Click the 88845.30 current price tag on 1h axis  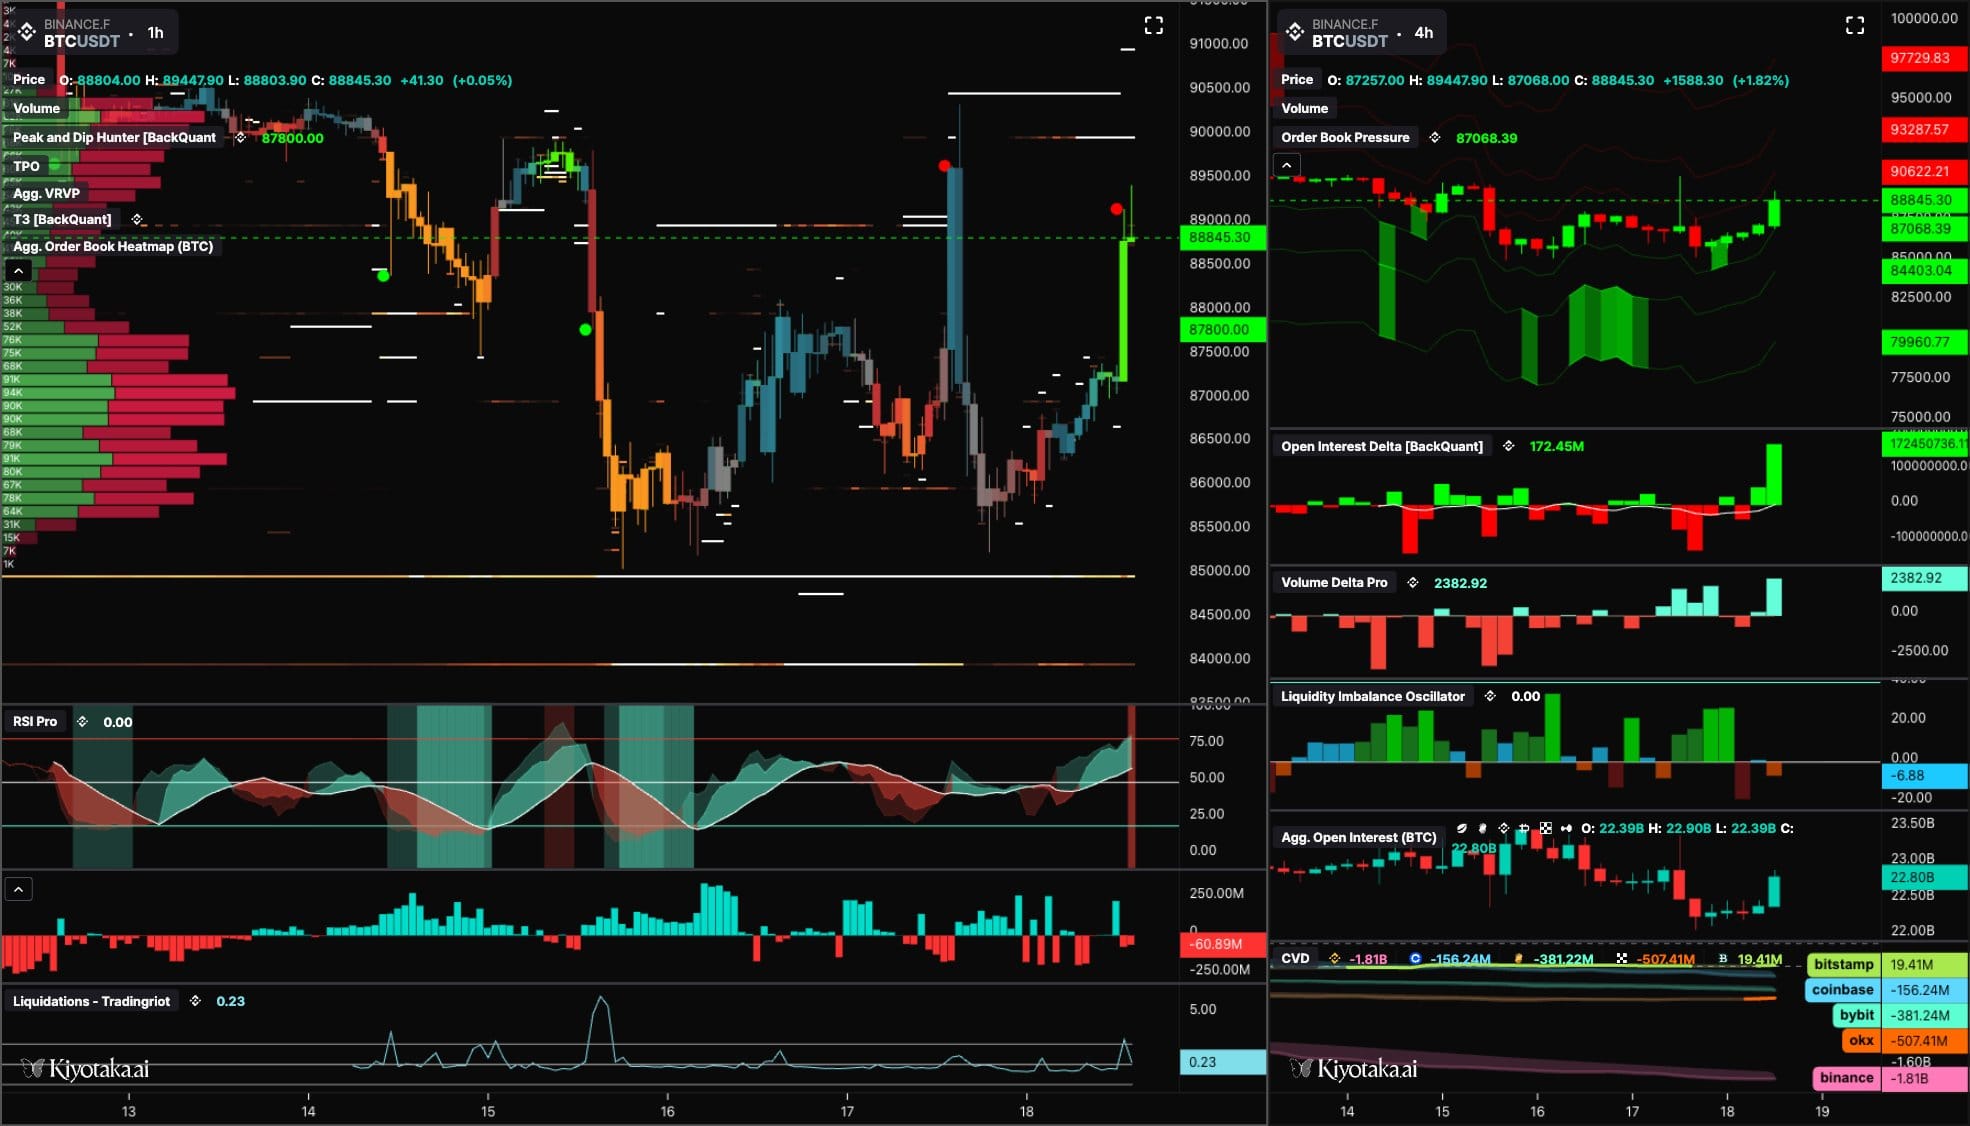coord(1221,238)
